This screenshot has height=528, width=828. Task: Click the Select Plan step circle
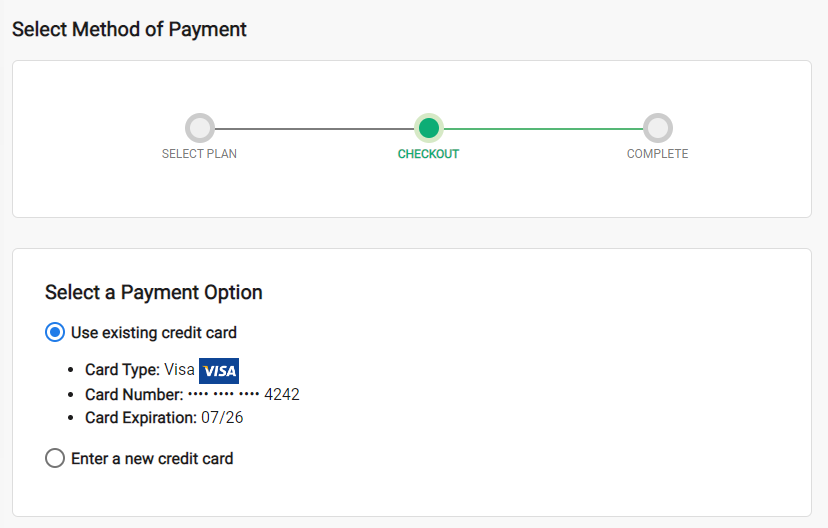[x=200, y=128]
